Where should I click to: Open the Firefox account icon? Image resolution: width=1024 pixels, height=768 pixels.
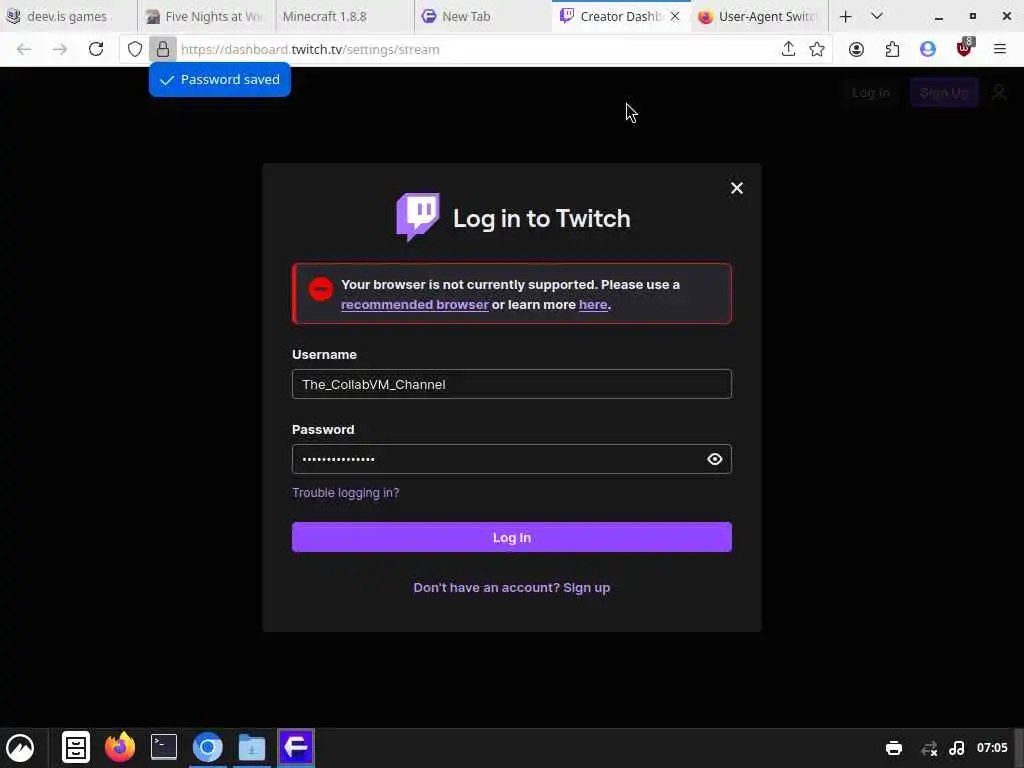pyautogui.click(x=856, y=49)
